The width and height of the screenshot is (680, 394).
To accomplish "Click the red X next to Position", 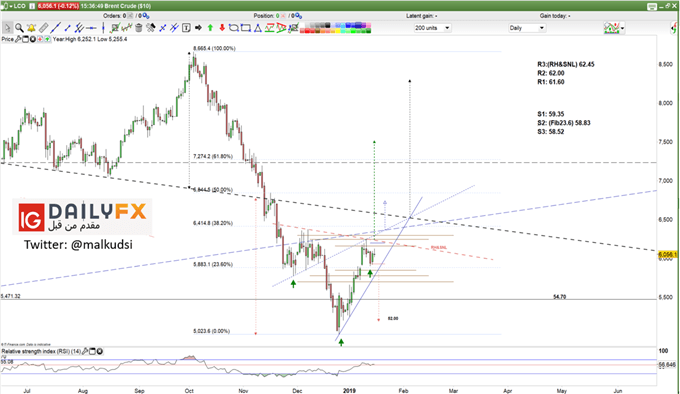I will [283, 16].
